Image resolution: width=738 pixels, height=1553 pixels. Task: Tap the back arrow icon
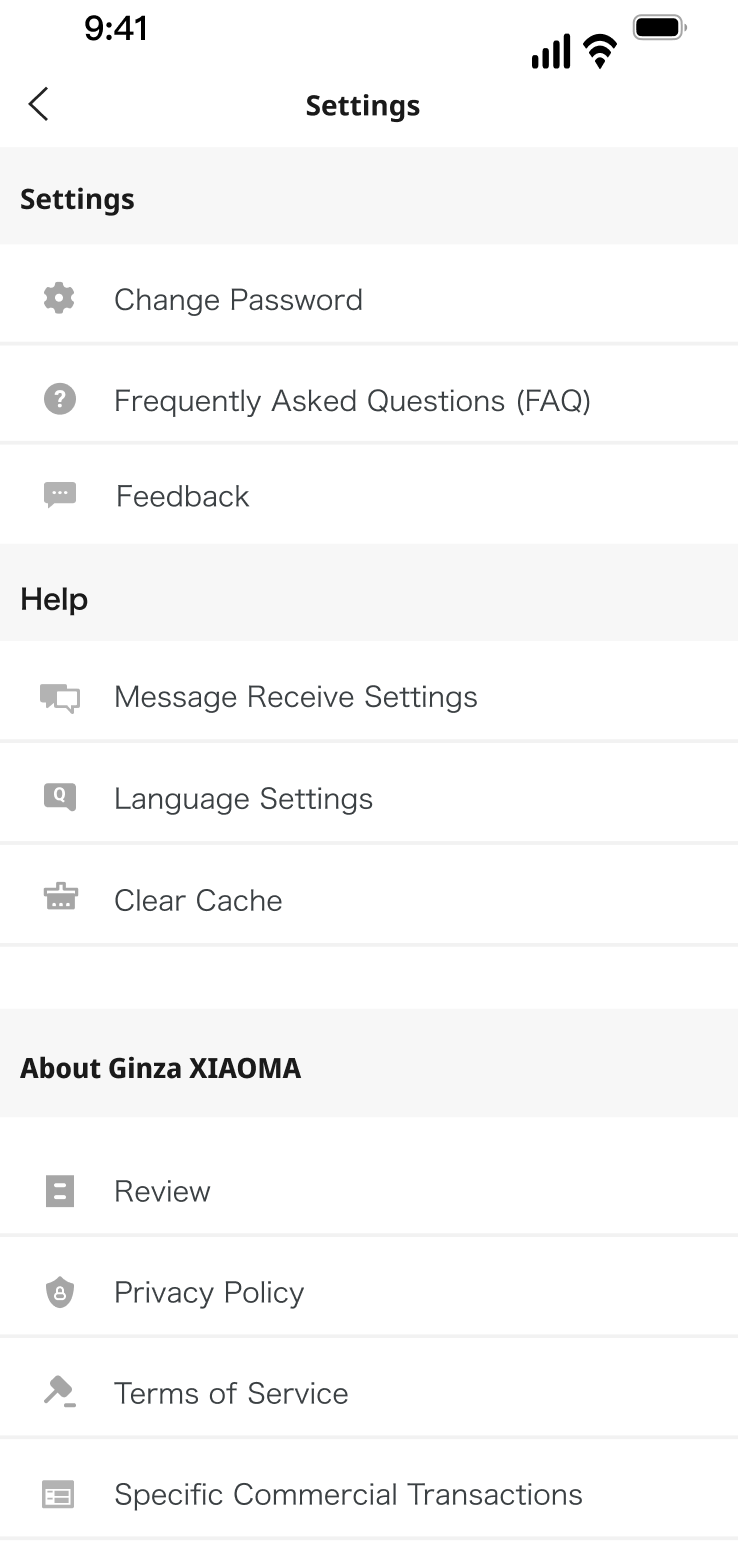pyautogui.click(x=39, y=104)
